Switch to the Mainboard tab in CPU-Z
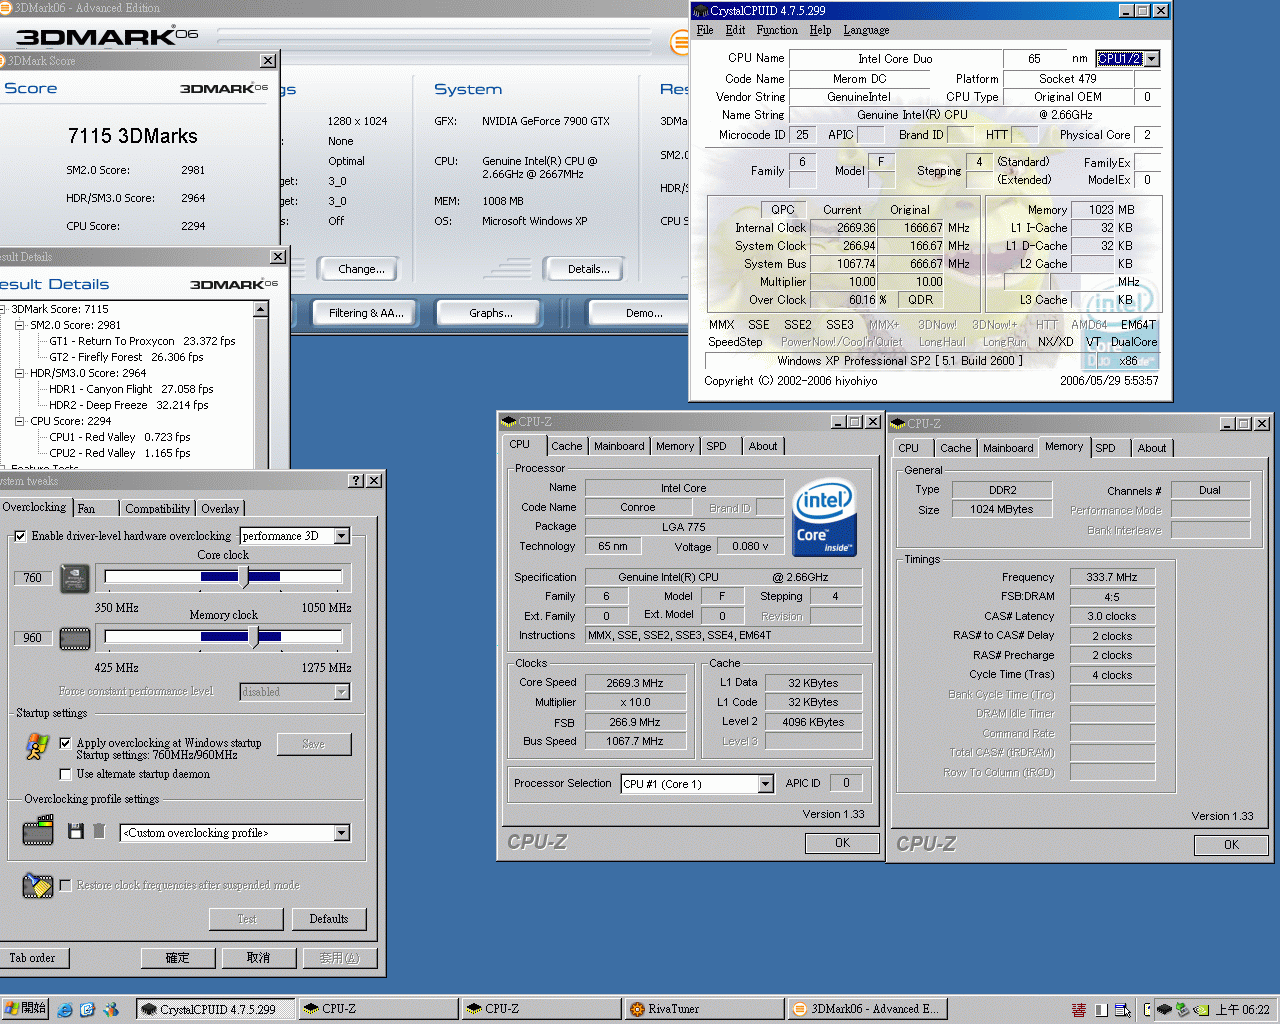The width and height of the screenshot is (1280, 1024). (619, 446)
